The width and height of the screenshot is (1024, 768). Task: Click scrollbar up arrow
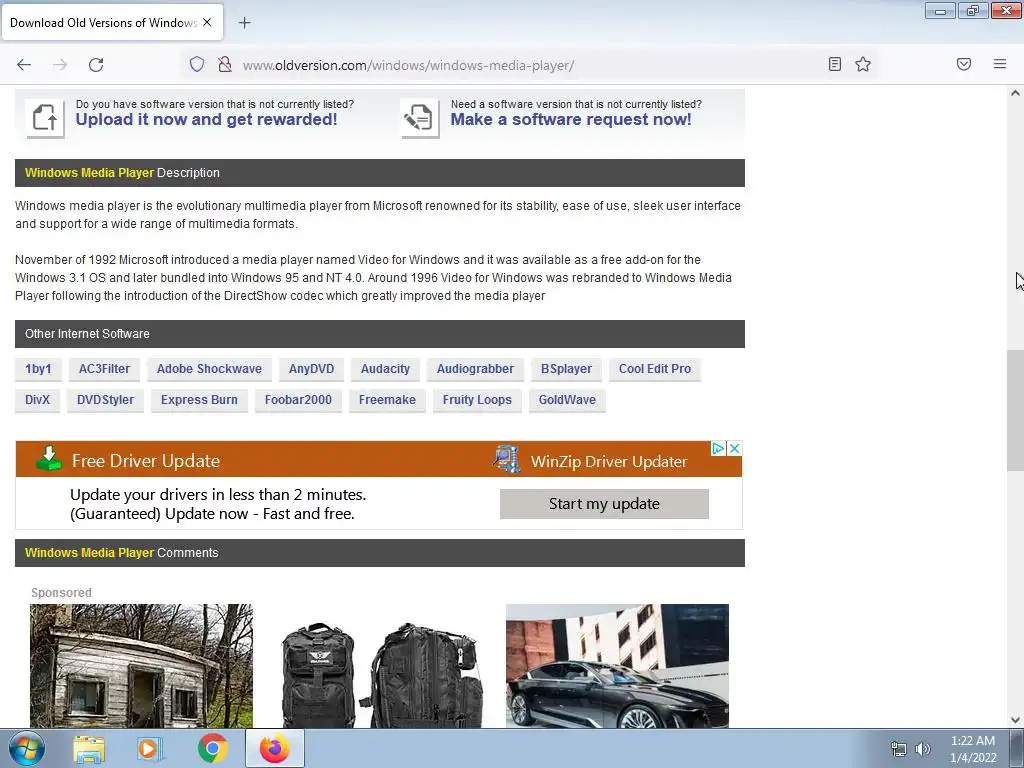pos(1015,93)
